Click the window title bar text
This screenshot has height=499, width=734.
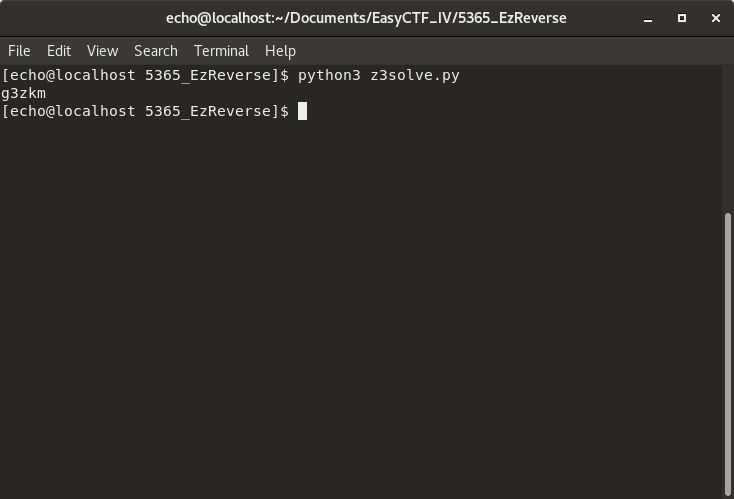point(366,18)
